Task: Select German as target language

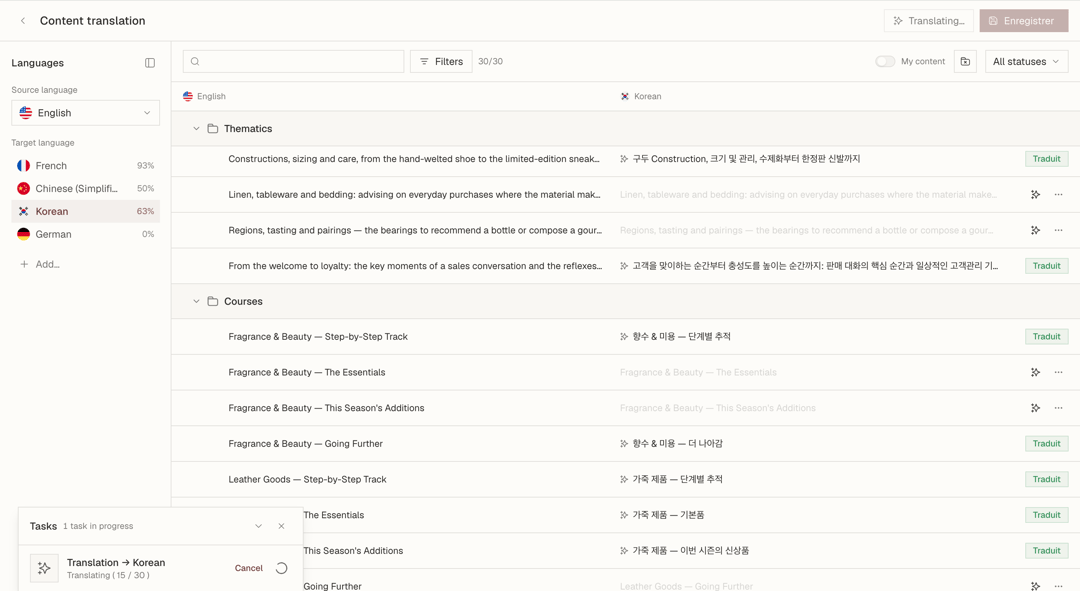Action: [85, 234]
